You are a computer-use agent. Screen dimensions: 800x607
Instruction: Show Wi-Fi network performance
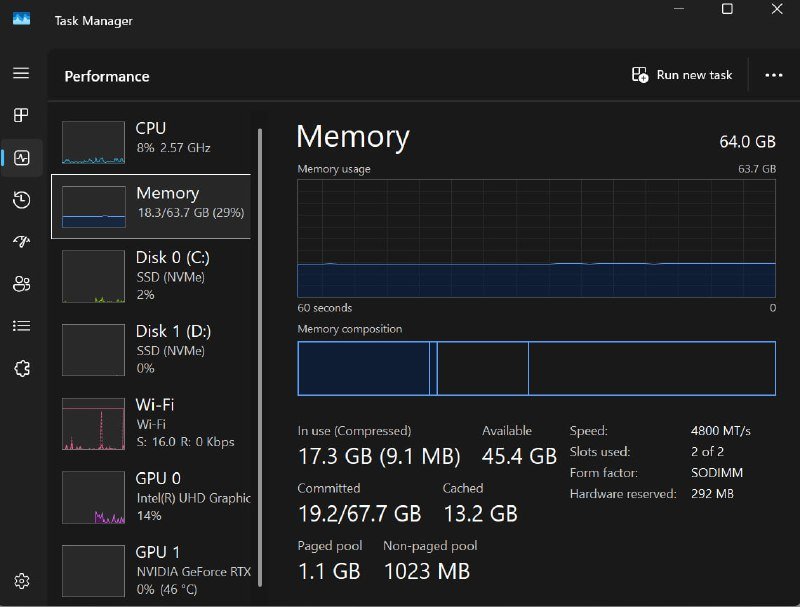tap(155, 423)
